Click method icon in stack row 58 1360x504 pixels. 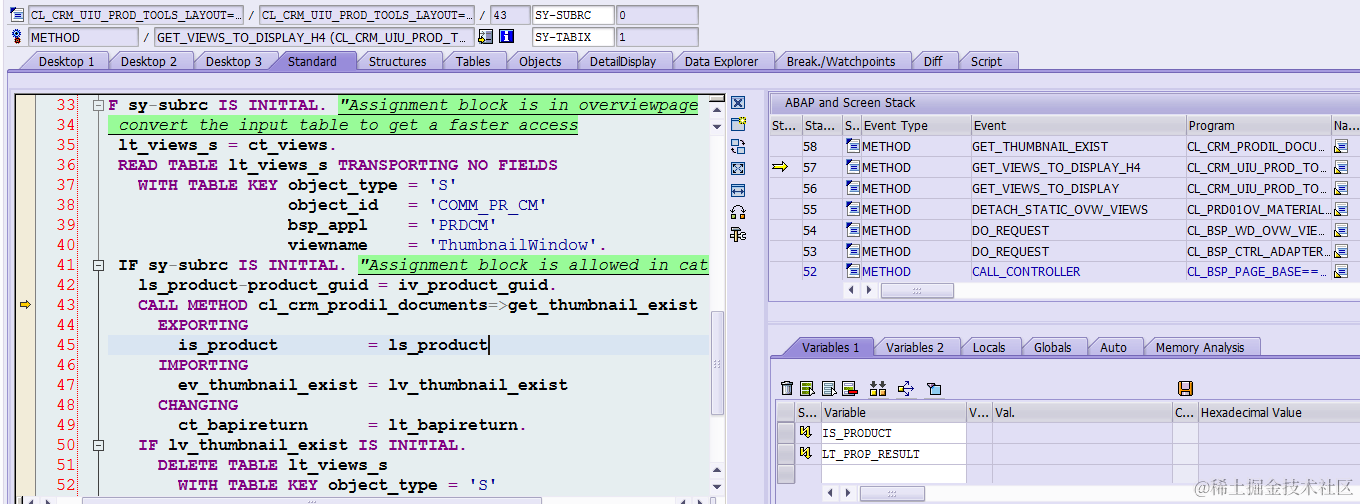coord(852,146)
